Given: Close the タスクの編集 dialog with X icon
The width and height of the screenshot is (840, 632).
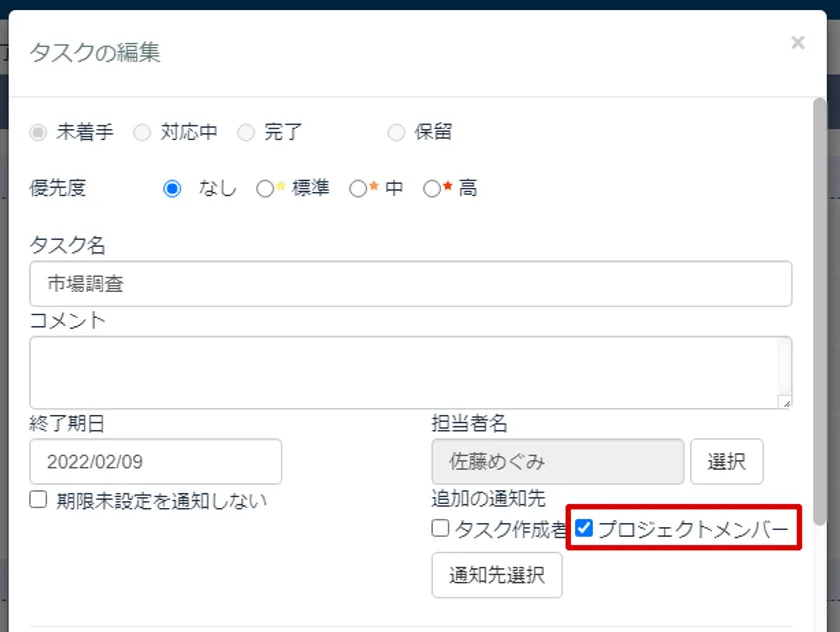Looking at the screenshot, I should [798, 42].
